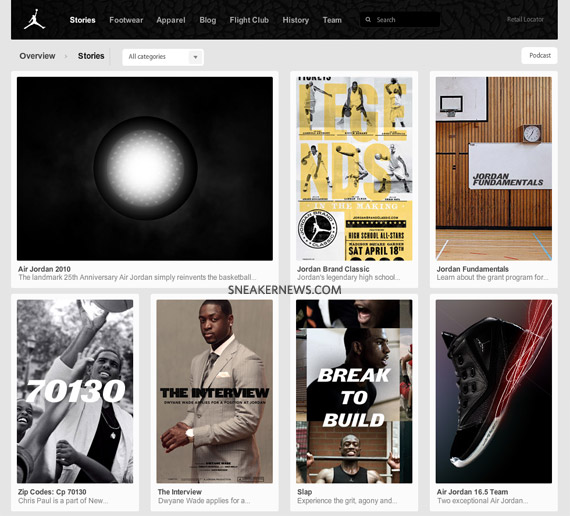The height and width of the screenshot is (516, 570).
Task: Open the Footwear menu item
Action: coord(126,20)
